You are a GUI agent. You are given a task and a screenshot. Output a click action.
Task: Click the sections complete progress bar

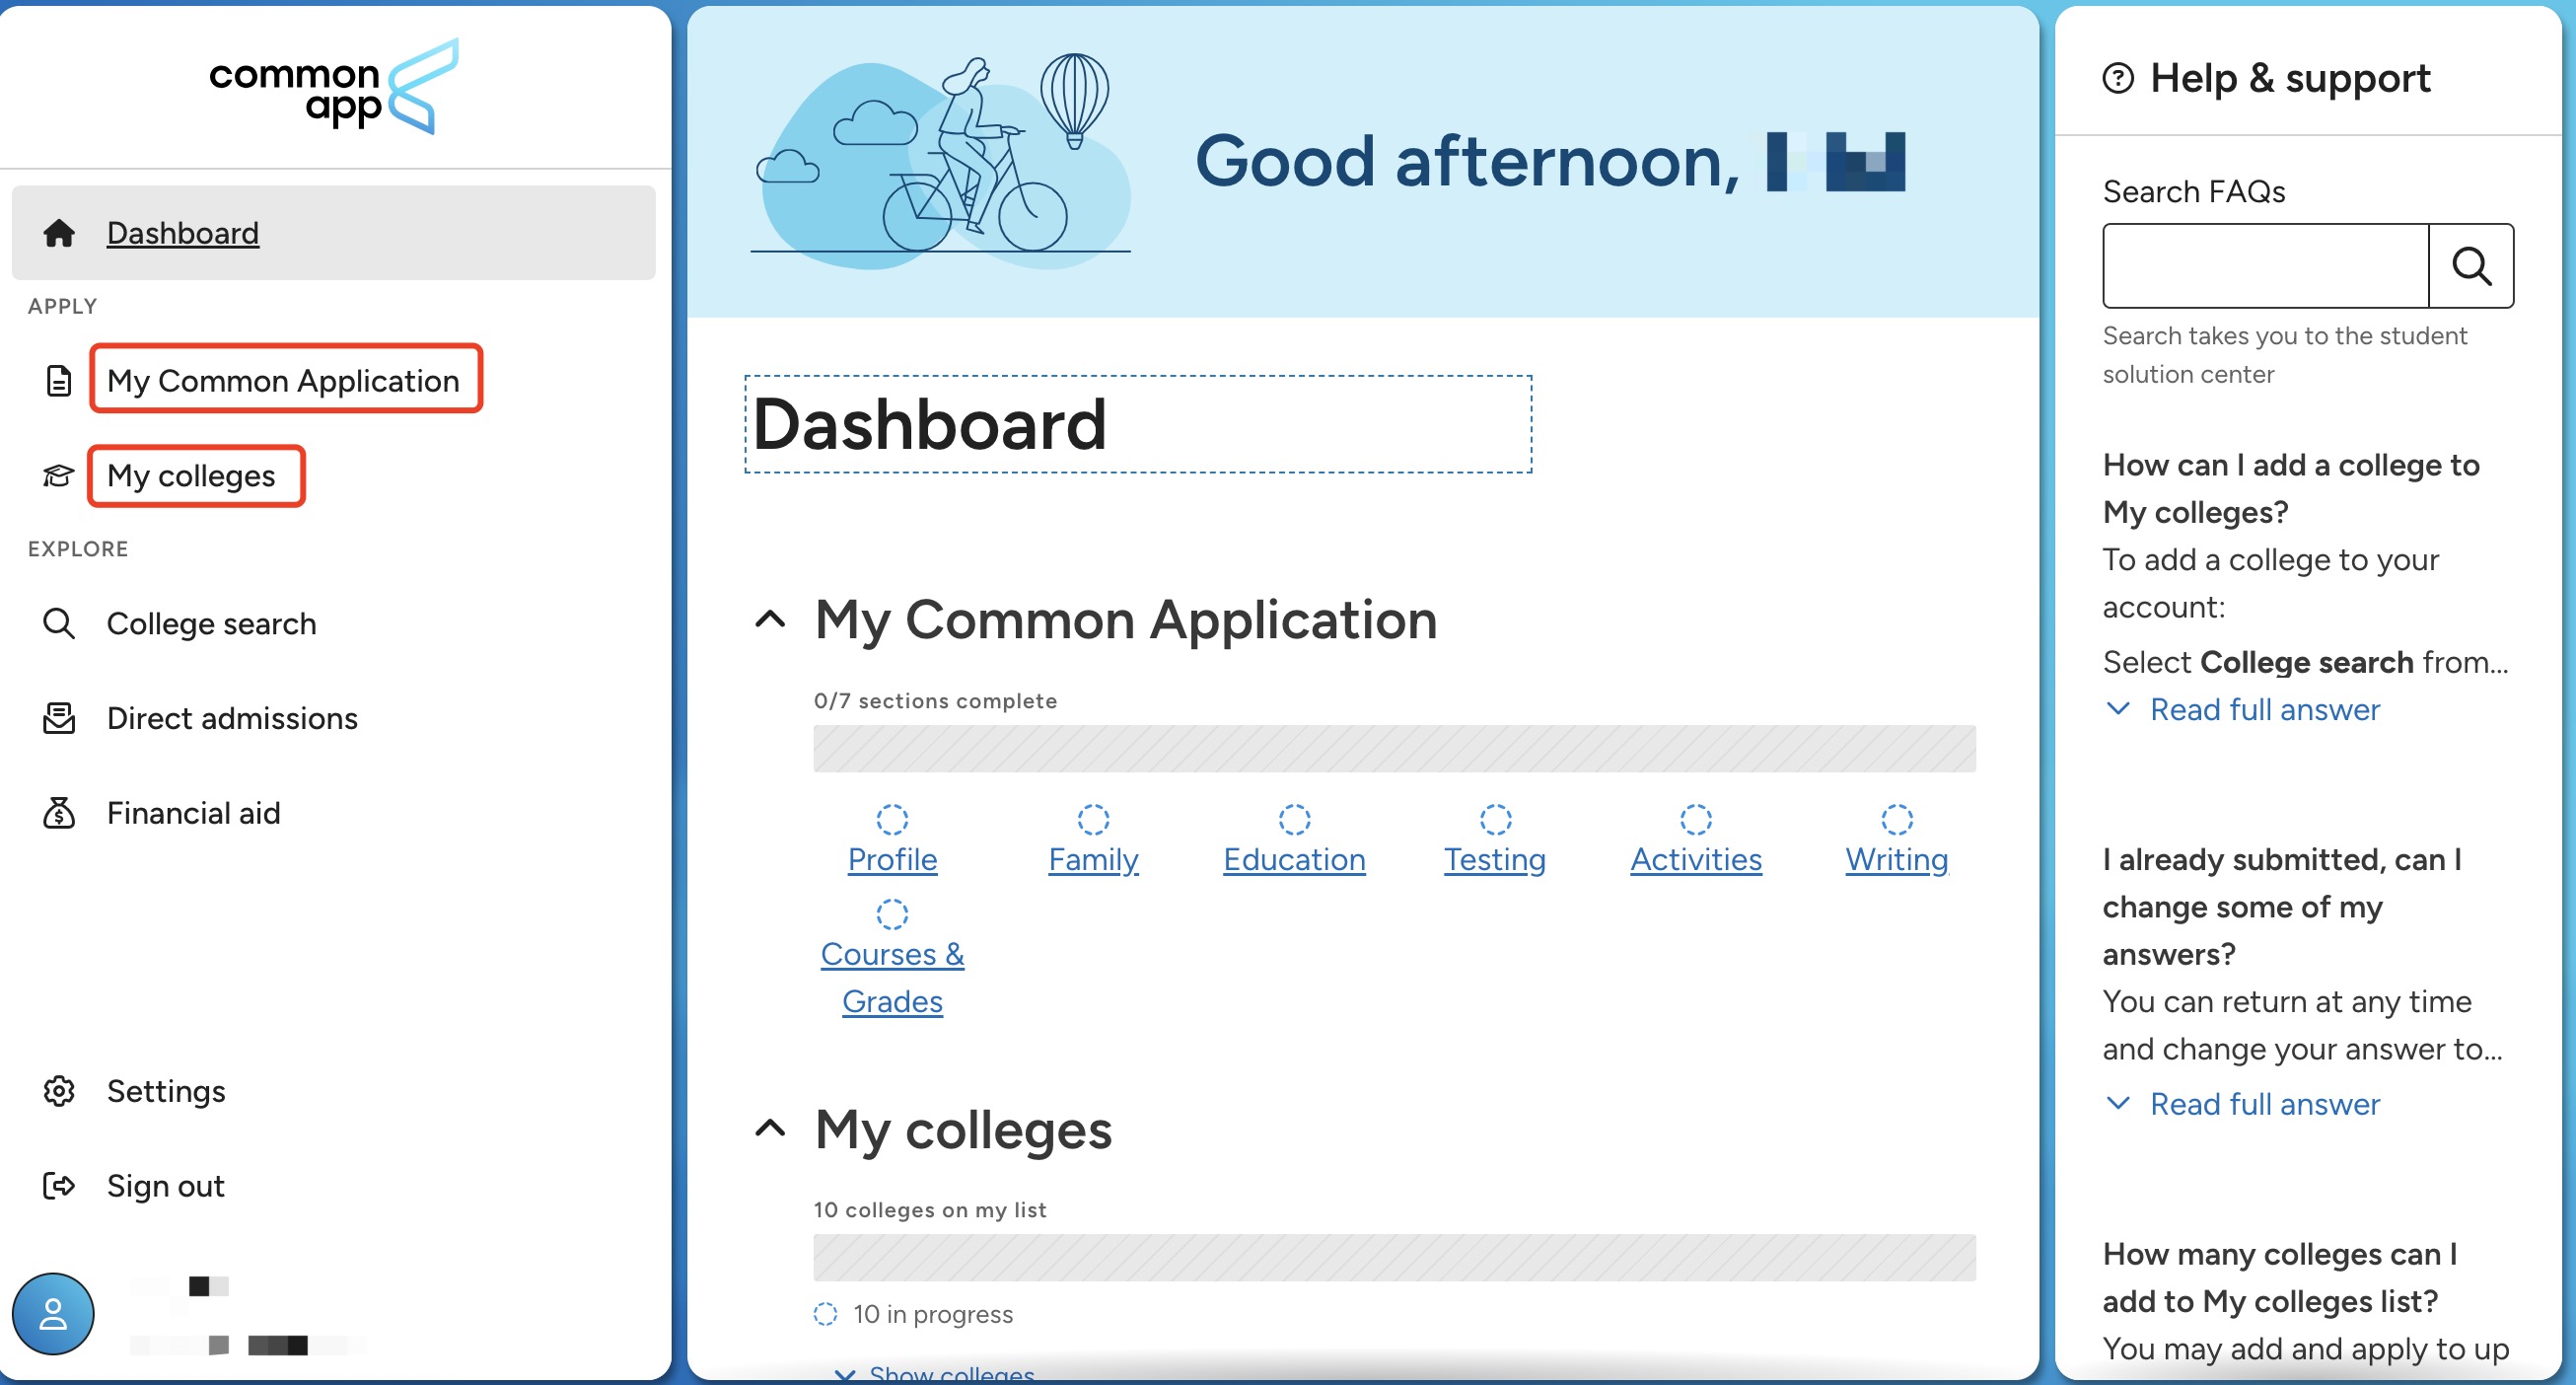click(x=1394, y=749)
